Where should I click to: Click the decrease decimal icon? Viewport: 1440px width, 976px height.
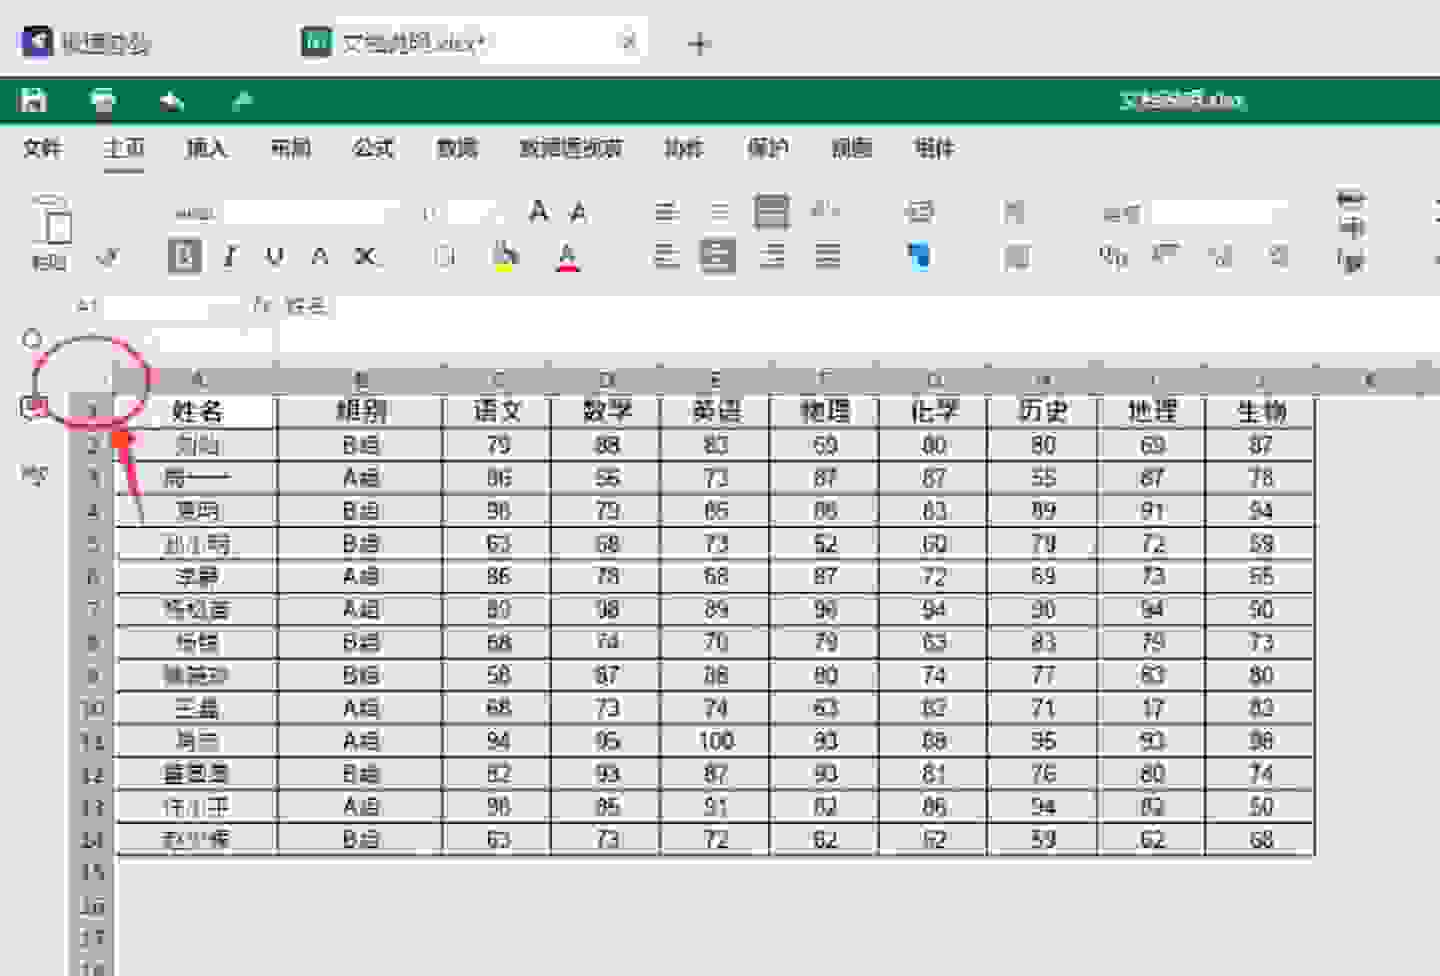pyautogui.click(x=1219, y=256)
